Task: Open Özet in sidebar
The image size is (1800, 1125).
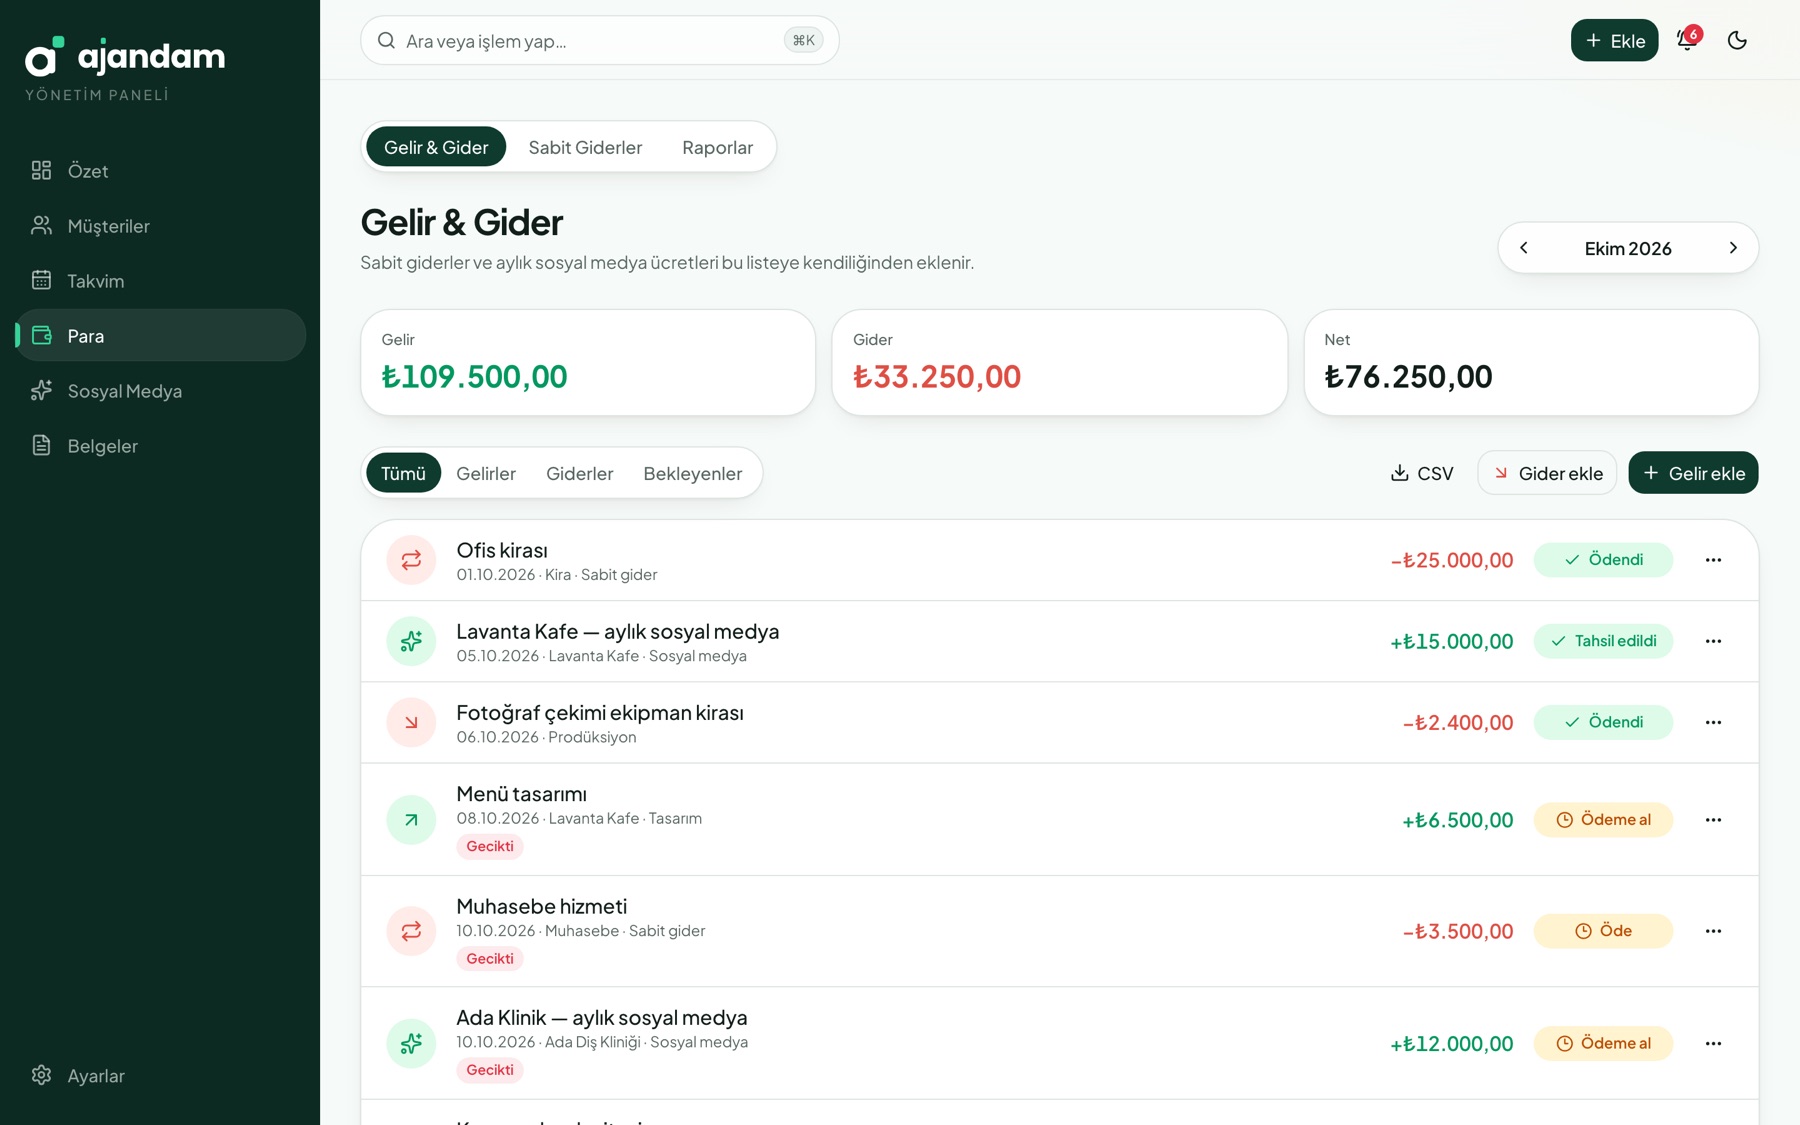Action: click(x=160, y=171)
